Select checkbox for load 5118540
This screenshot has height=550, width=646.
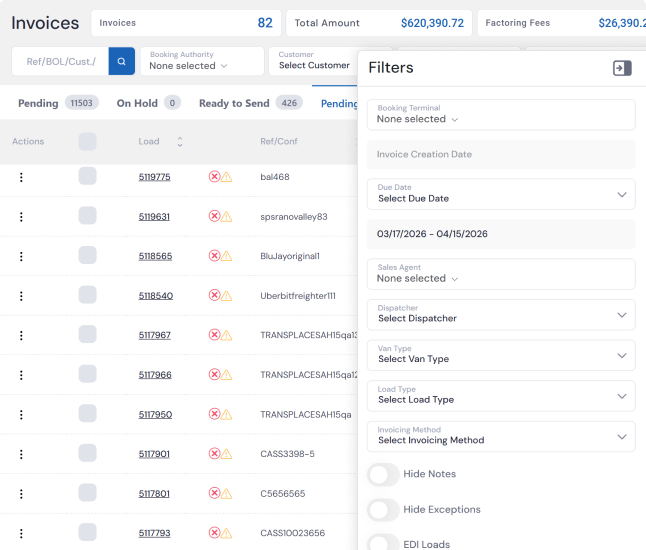pyautogui.click(x=87, y=295)
